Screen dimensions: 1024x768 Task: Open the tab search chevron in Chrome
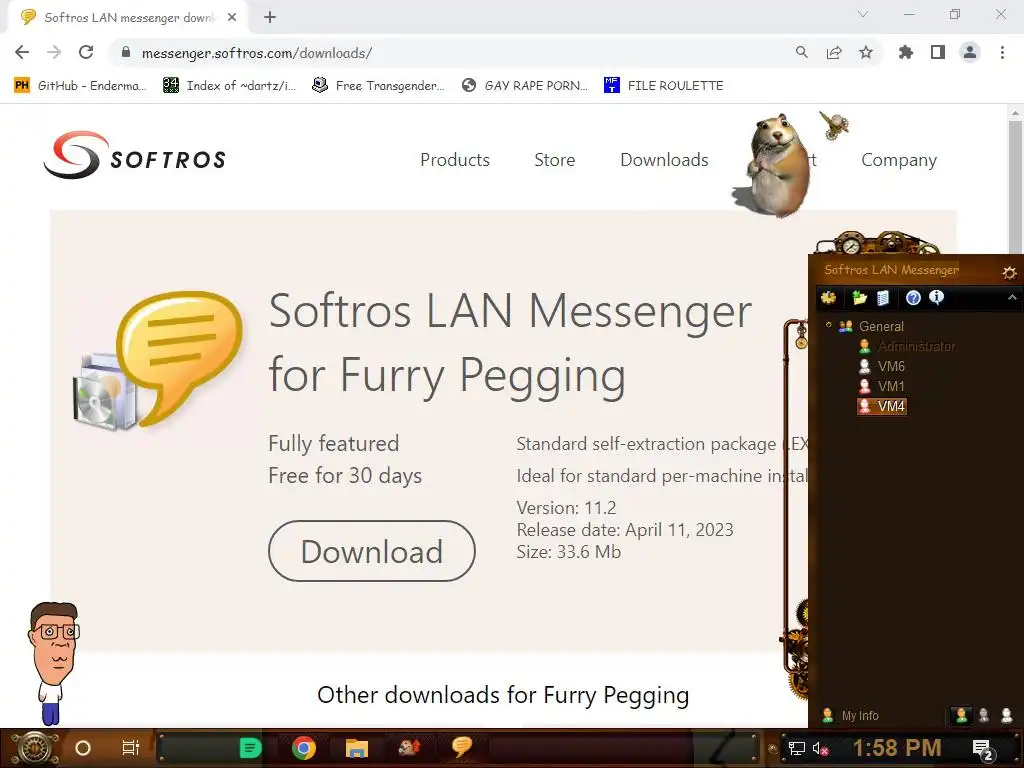click(x=863, y=14)
